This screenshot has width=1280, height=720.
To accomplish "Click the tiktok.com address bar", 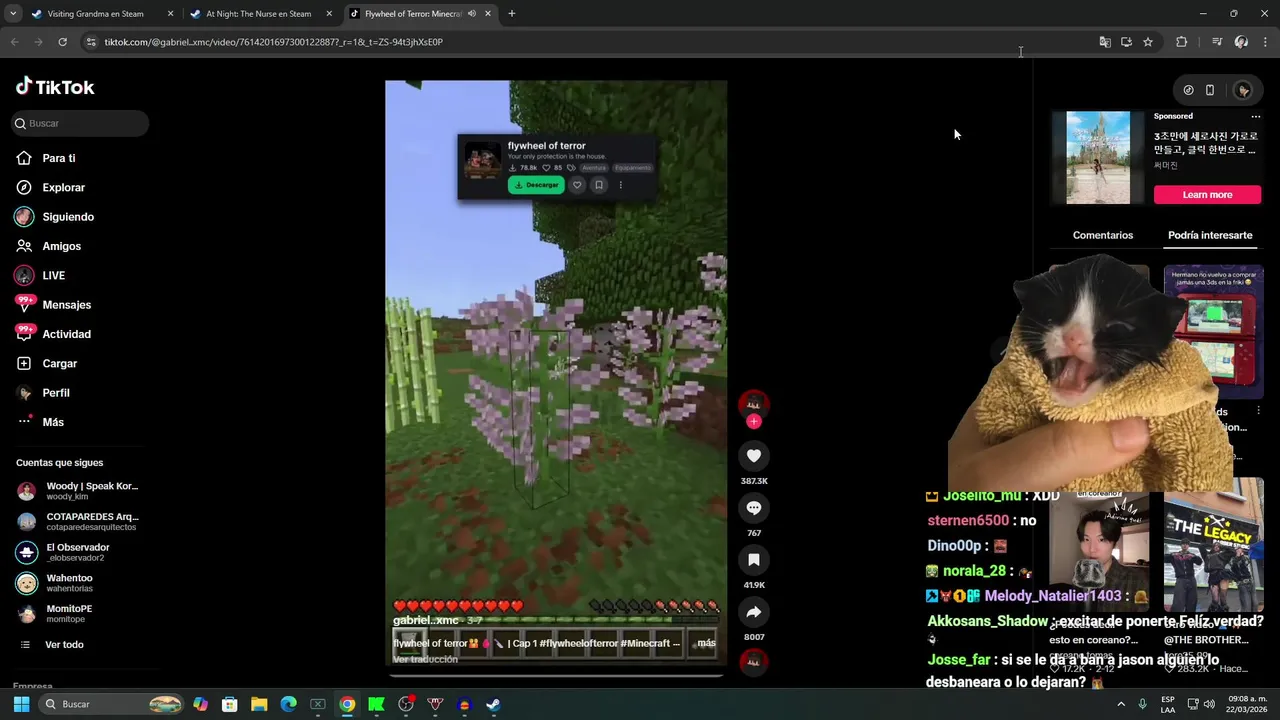I will (590, 42).
